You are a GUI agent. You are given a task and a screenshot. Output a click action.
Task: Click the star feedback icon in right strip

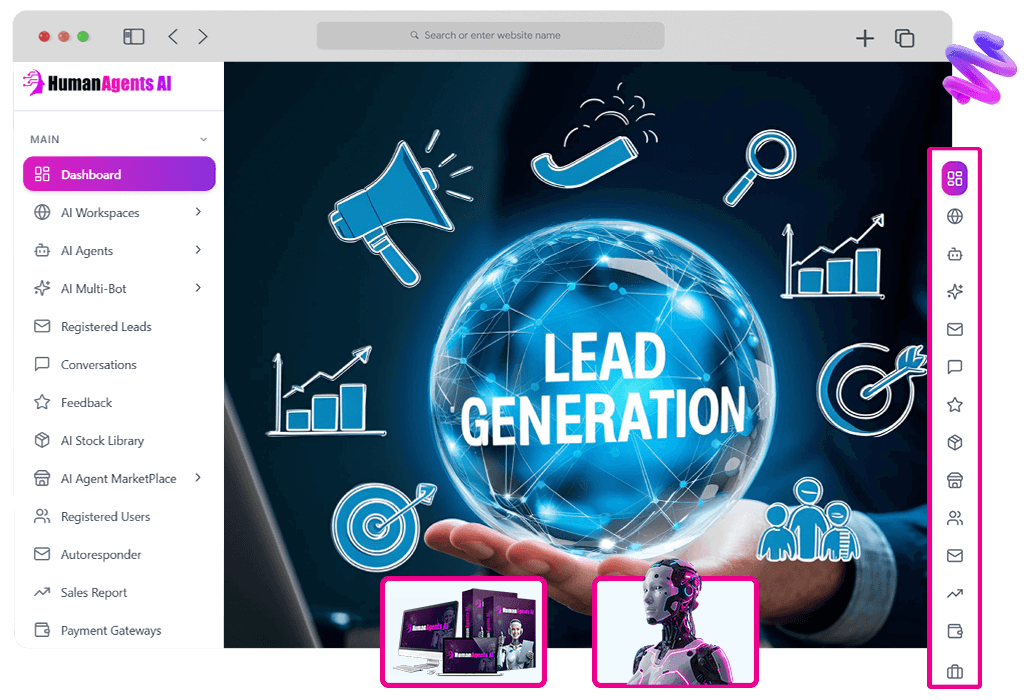954,405
